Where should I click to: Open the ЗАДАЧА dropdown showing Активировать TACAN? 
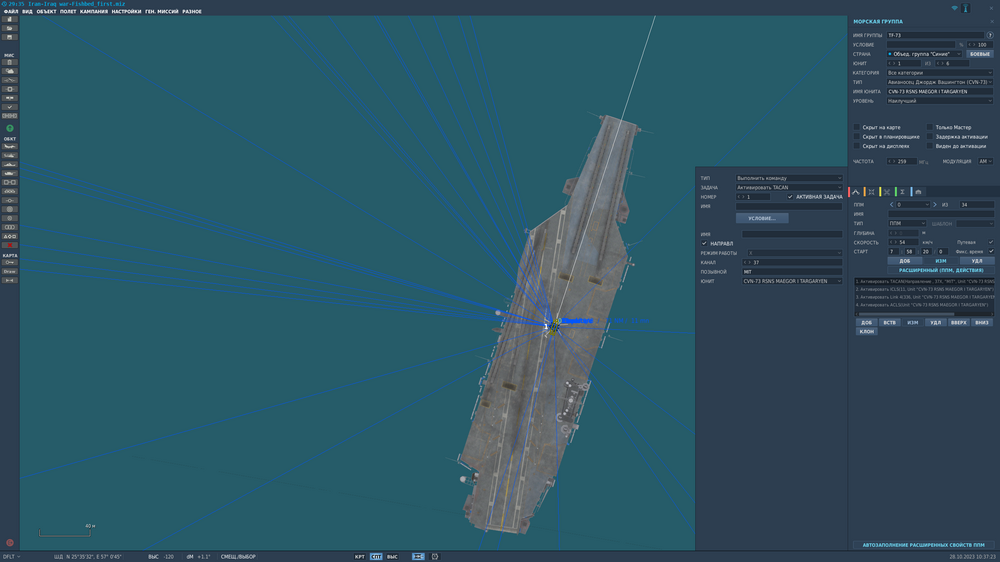point(789,188)
